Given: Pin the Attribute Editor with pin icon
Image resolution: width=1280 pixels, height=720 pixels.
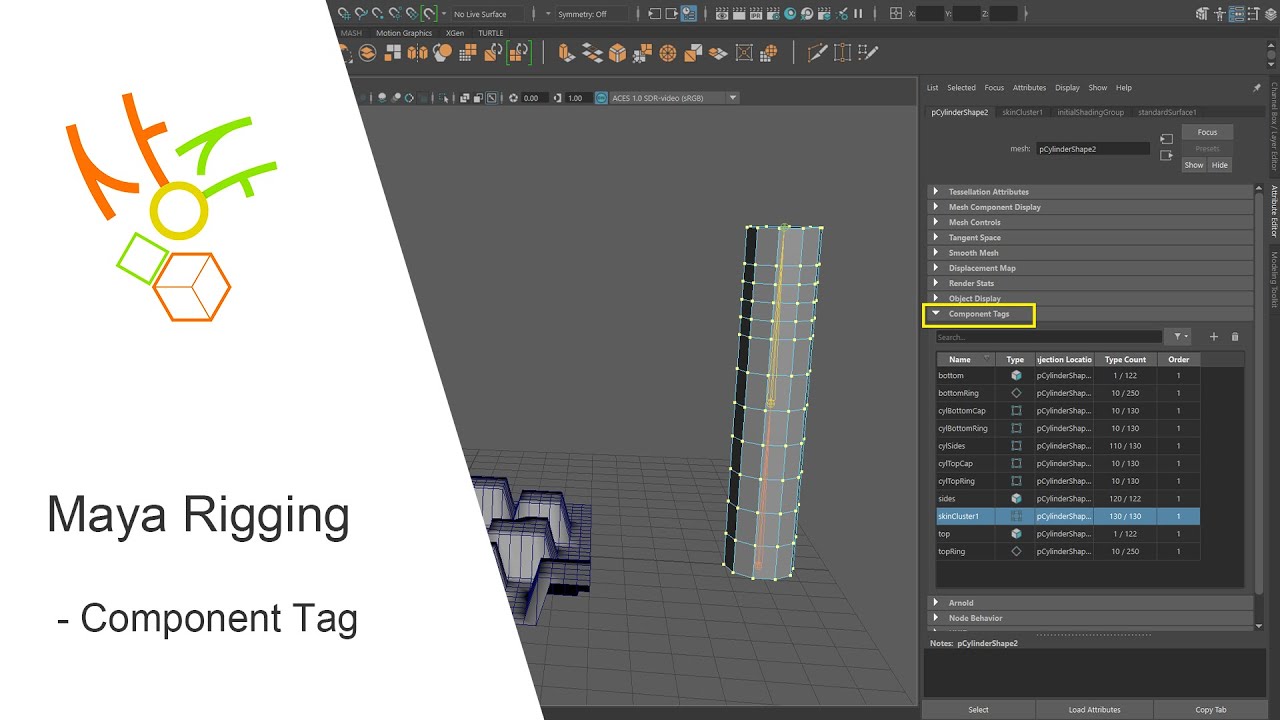Looking at the screenshot, I should pos(1257,88).
